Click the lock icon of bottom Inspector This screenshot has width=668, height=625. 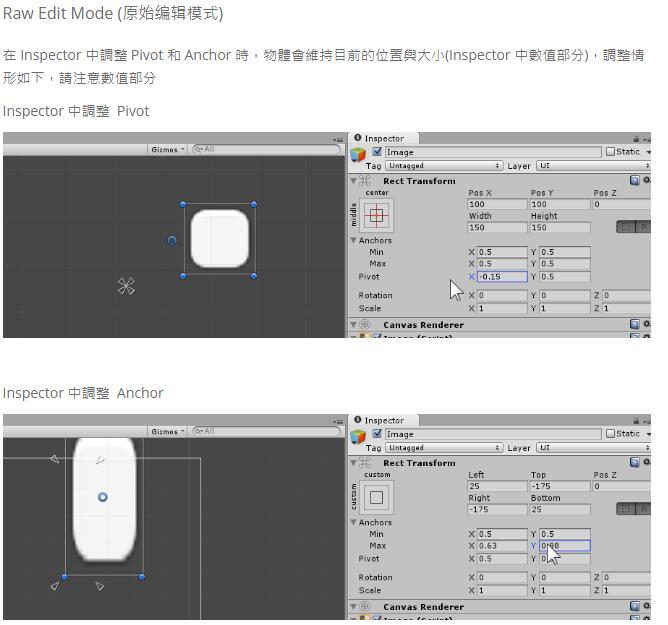[x=636, y=421]
